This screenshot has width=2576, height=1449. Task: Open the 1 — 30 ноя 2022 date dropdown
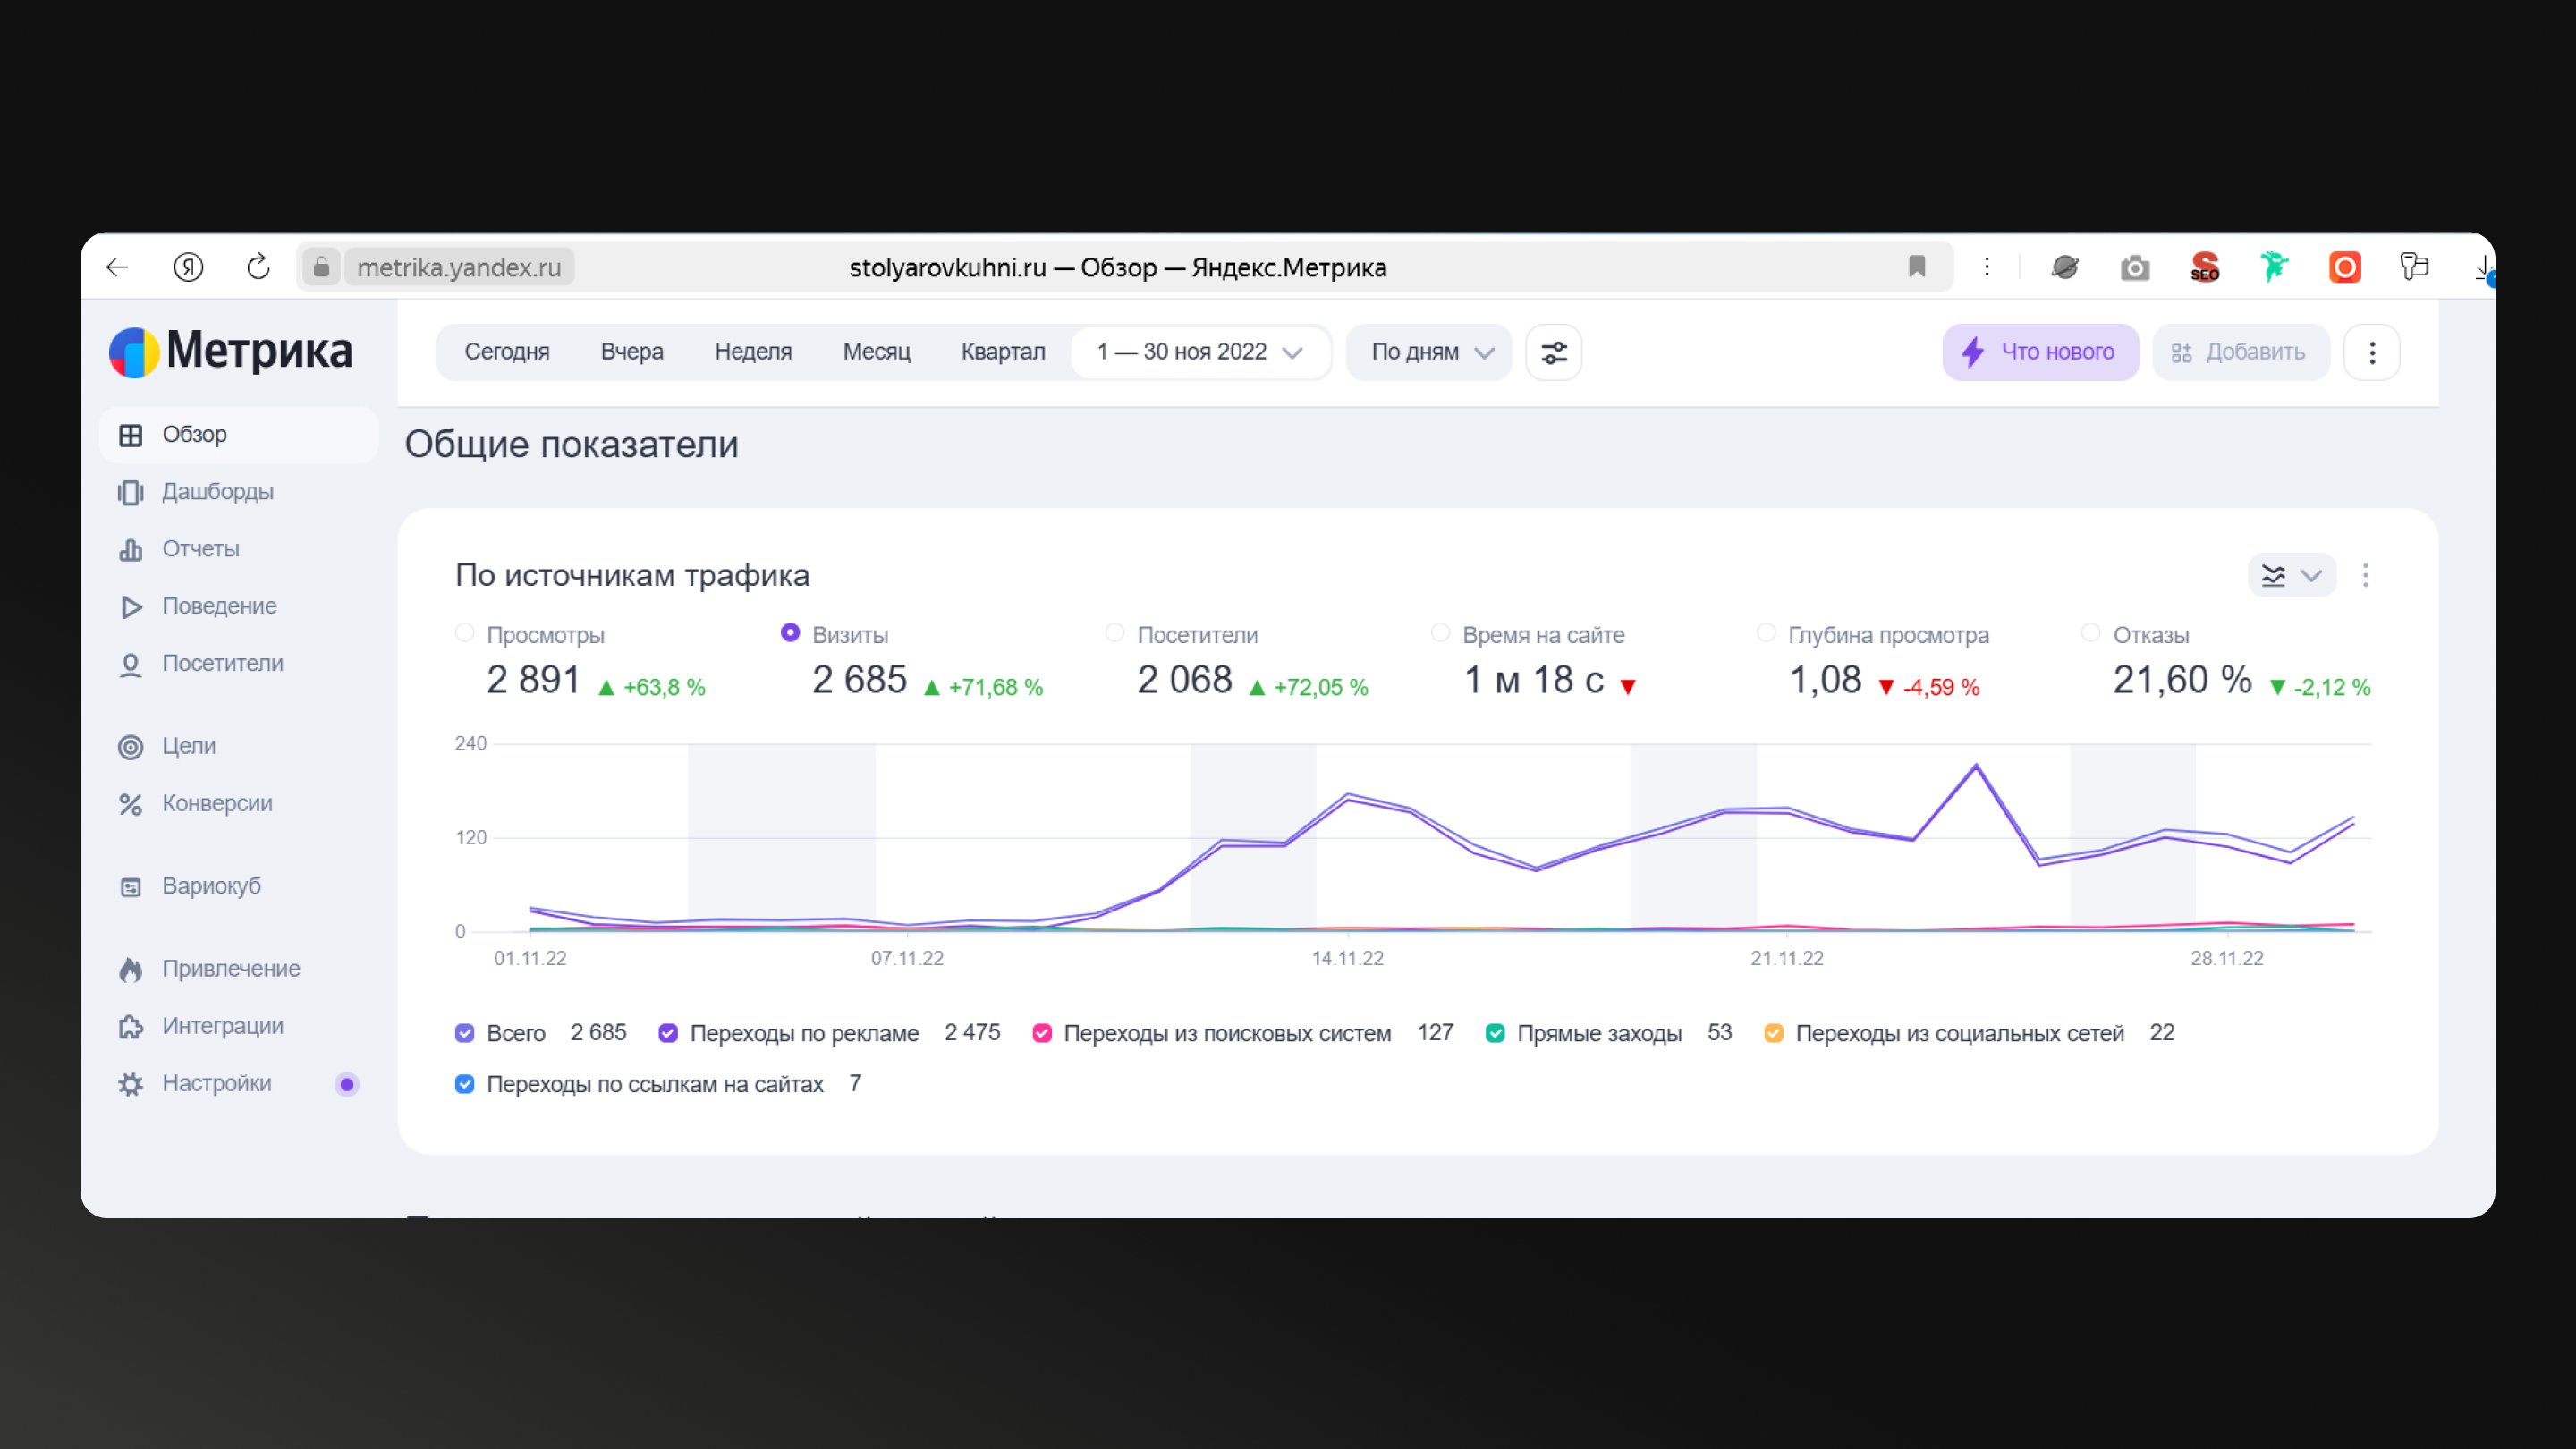click(1199, 352)
